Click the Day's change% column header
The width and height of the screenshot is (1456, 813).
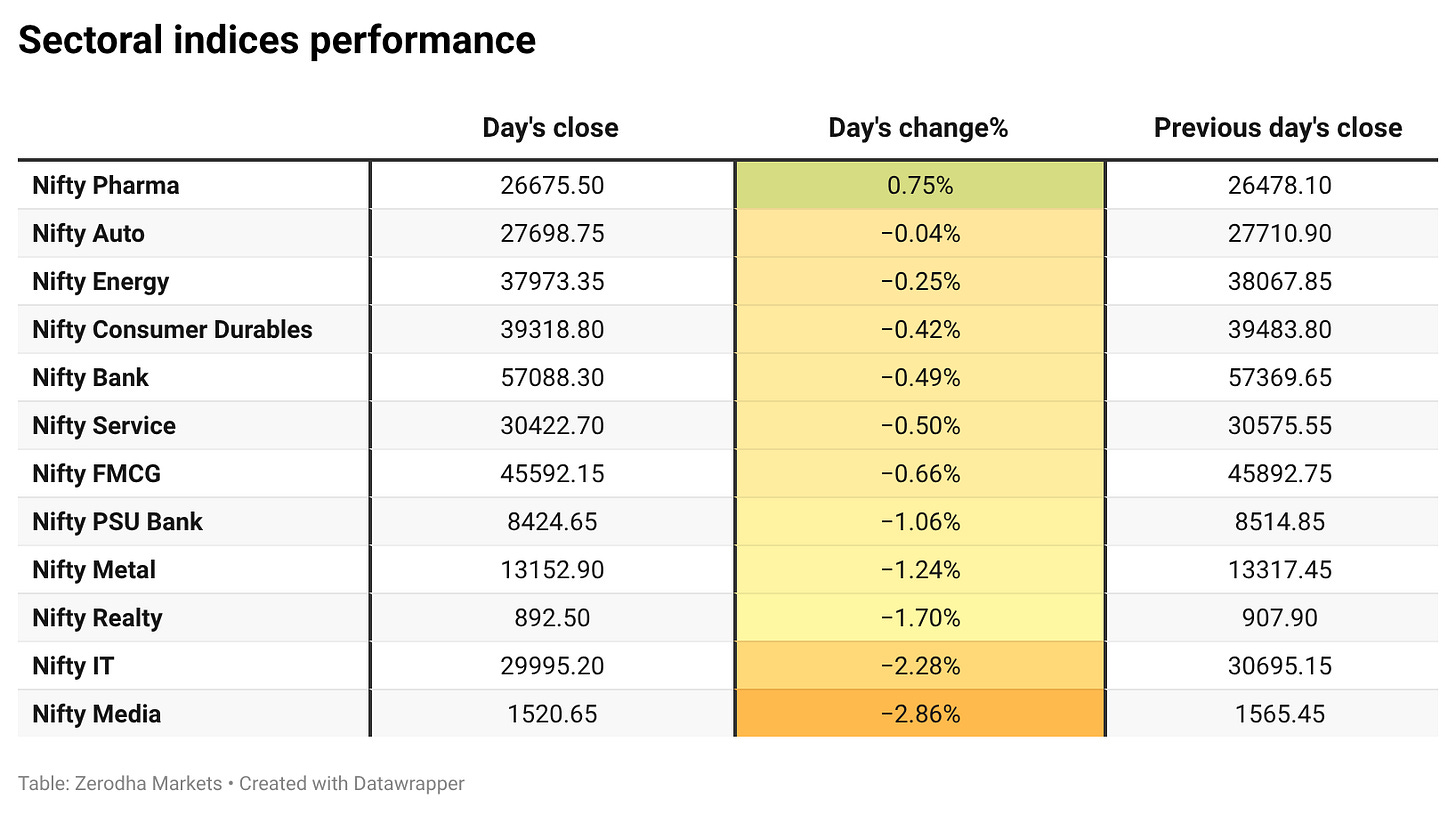click(918, 128)
